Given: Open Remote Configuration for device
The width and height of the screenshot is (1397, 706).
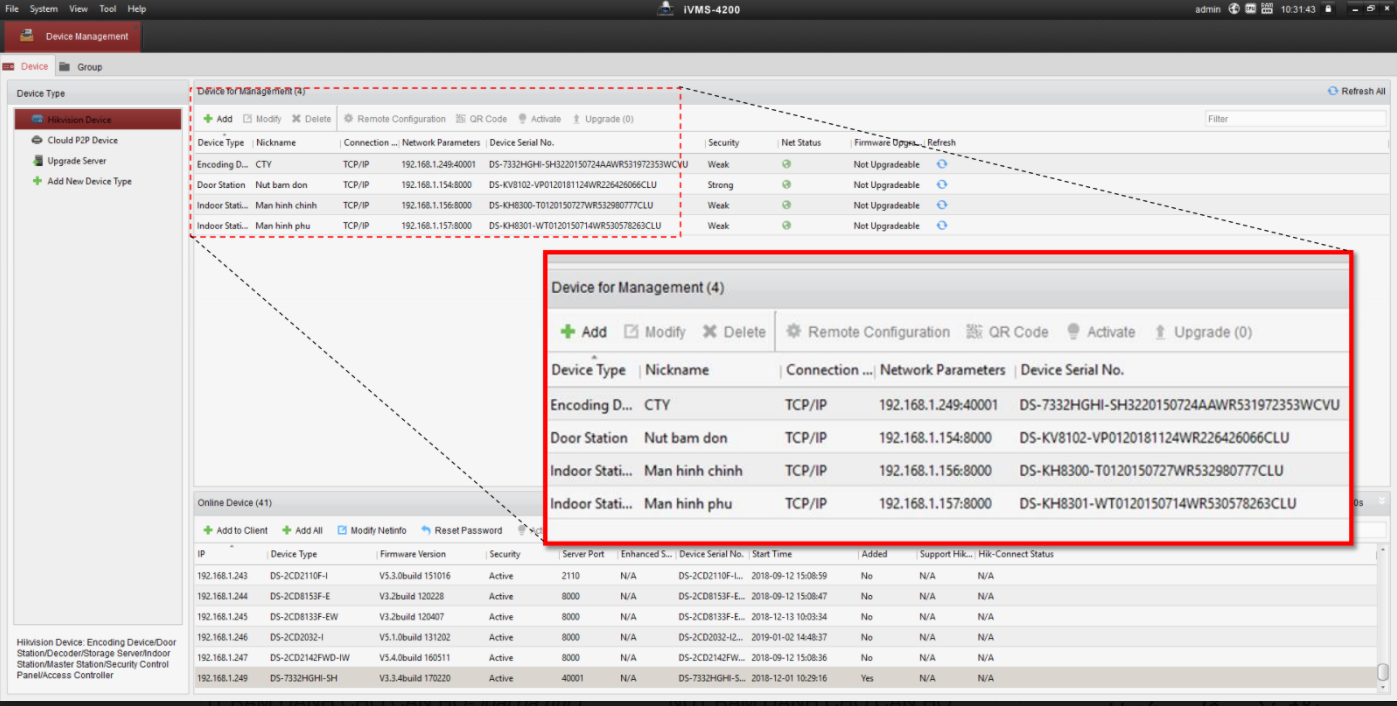Looking at the screenshot, I should tap(394, 119).
